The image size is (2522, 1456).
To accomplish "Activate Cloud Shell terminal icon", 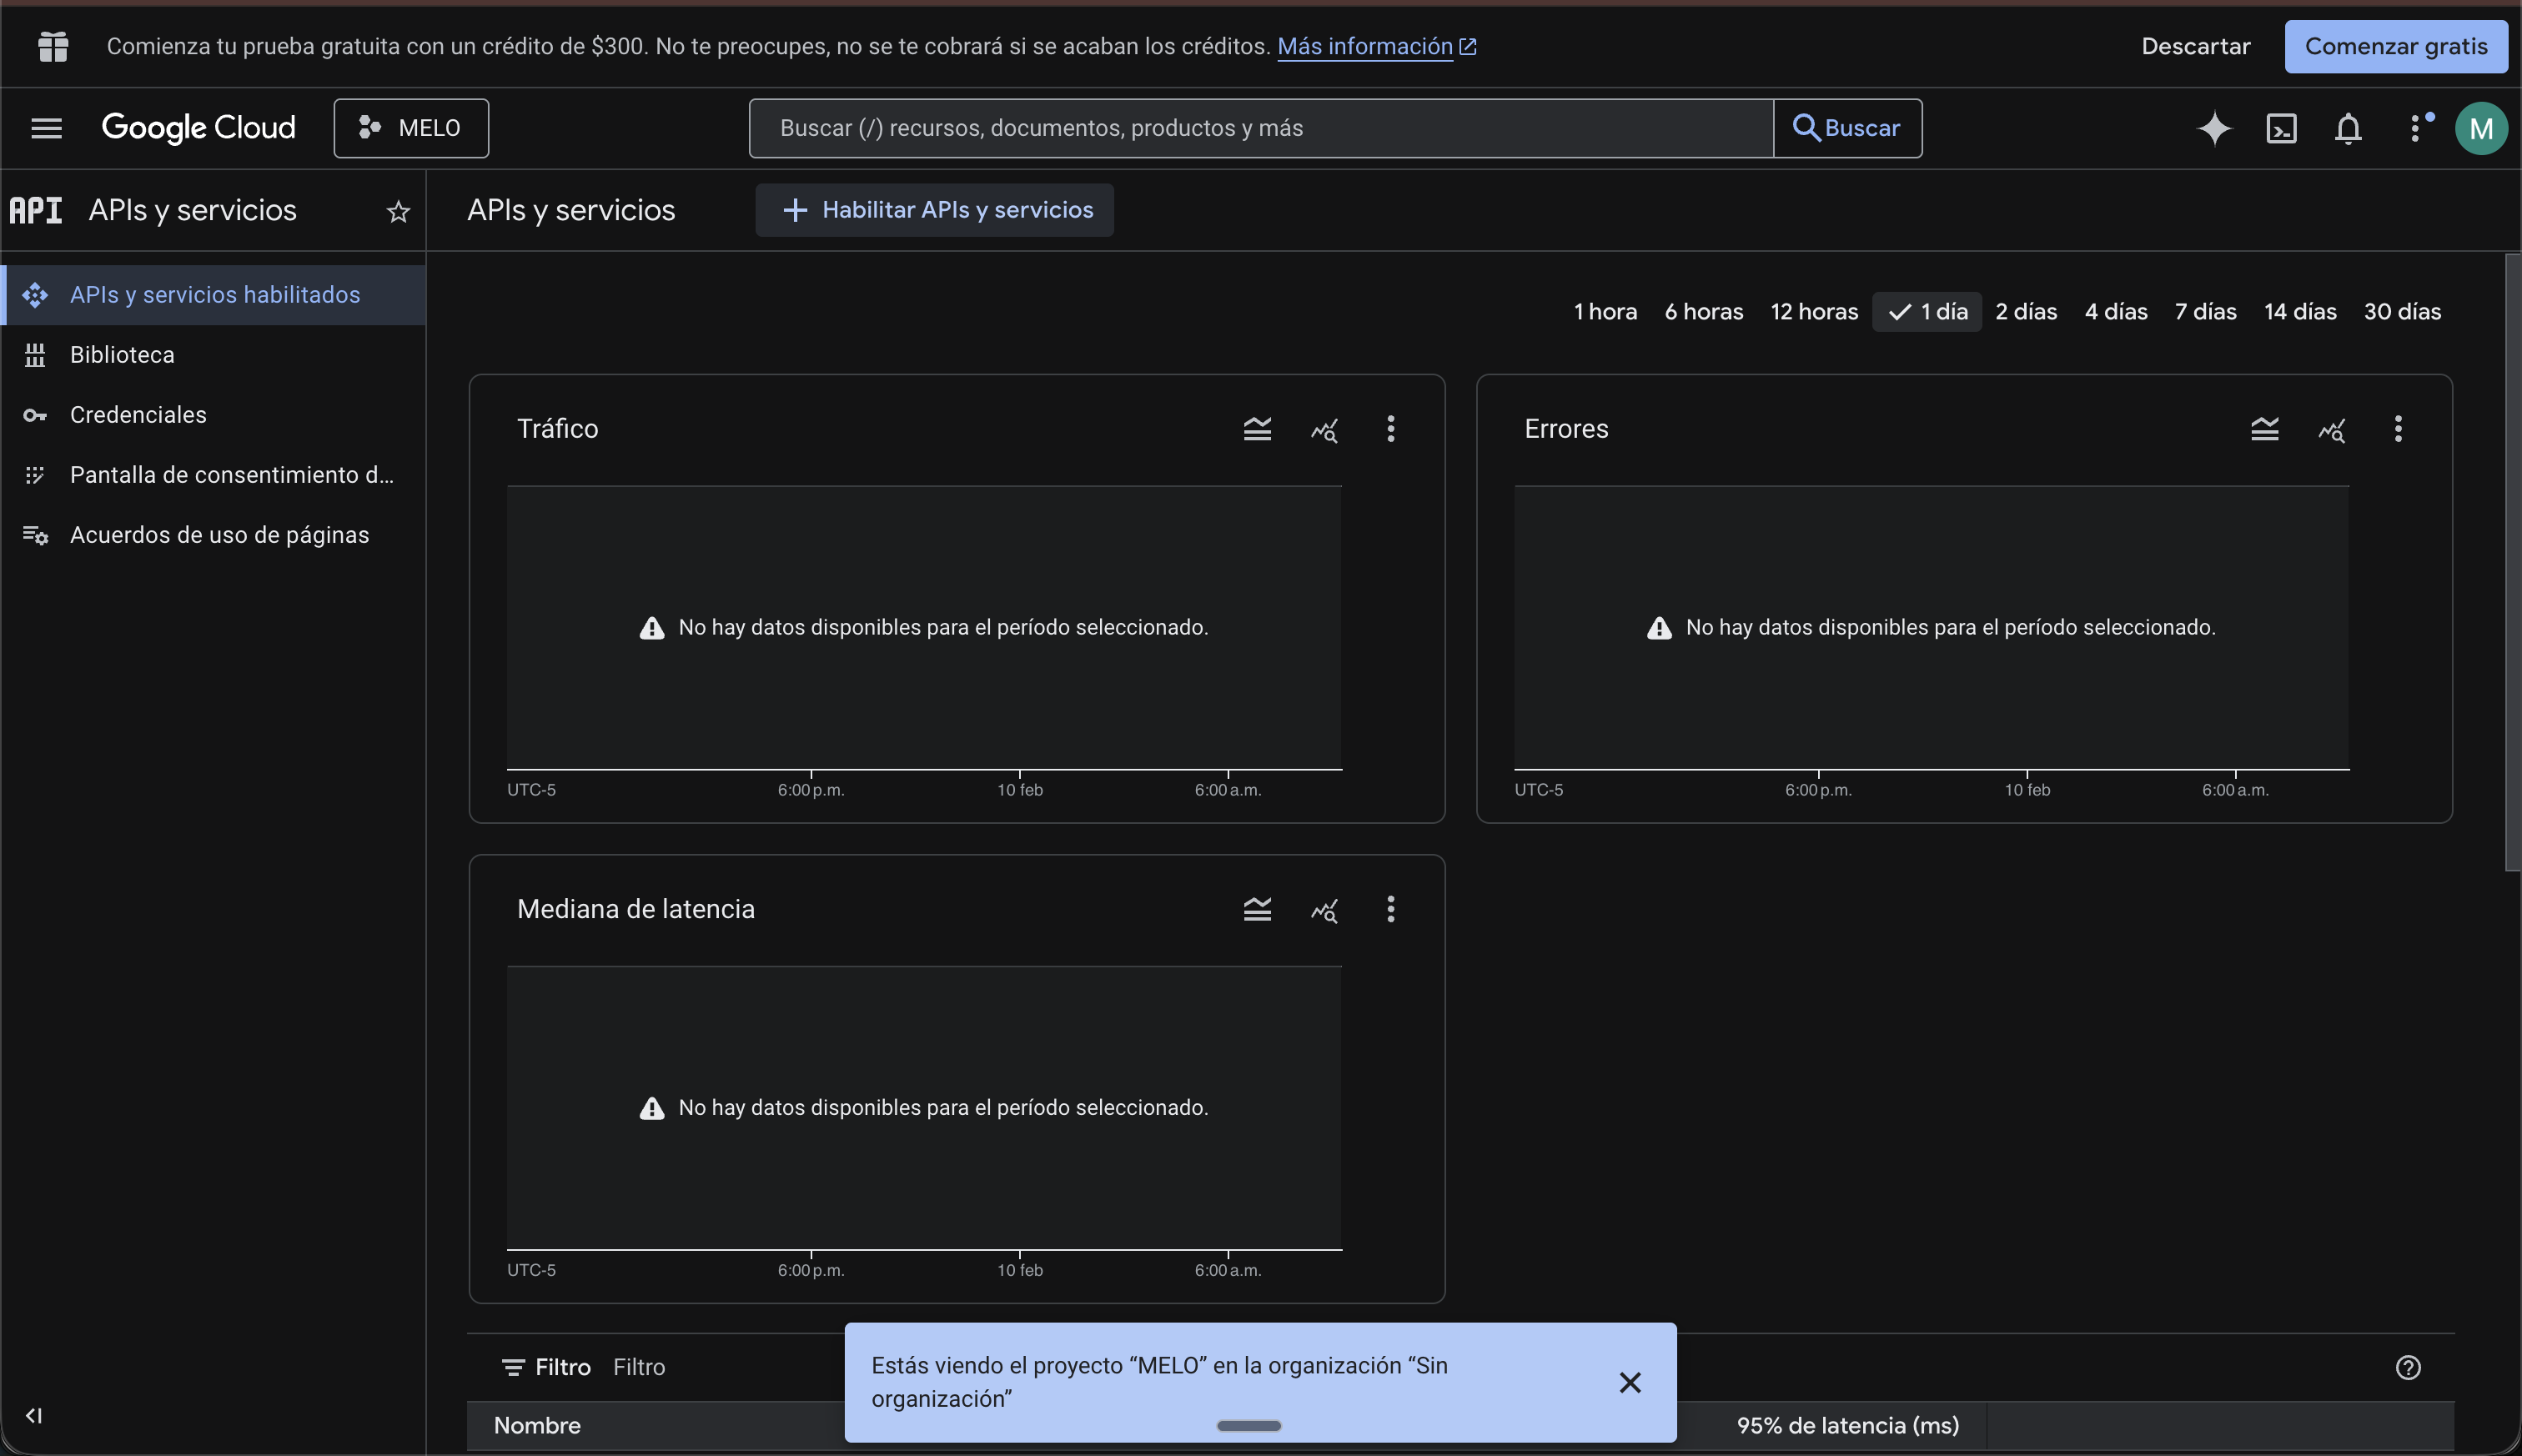I will pos(2281,128).
